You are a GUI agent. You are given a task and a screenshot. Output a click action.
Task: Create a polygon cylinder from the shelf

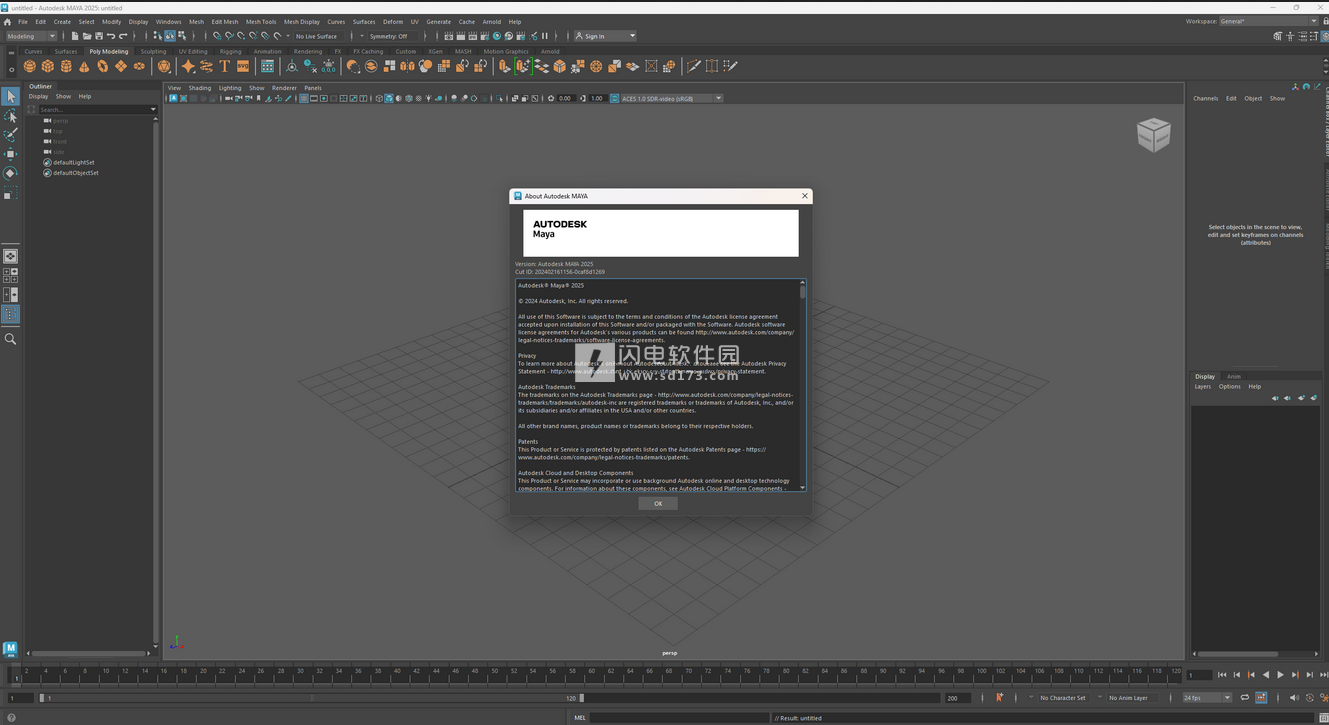pos(66,66)
